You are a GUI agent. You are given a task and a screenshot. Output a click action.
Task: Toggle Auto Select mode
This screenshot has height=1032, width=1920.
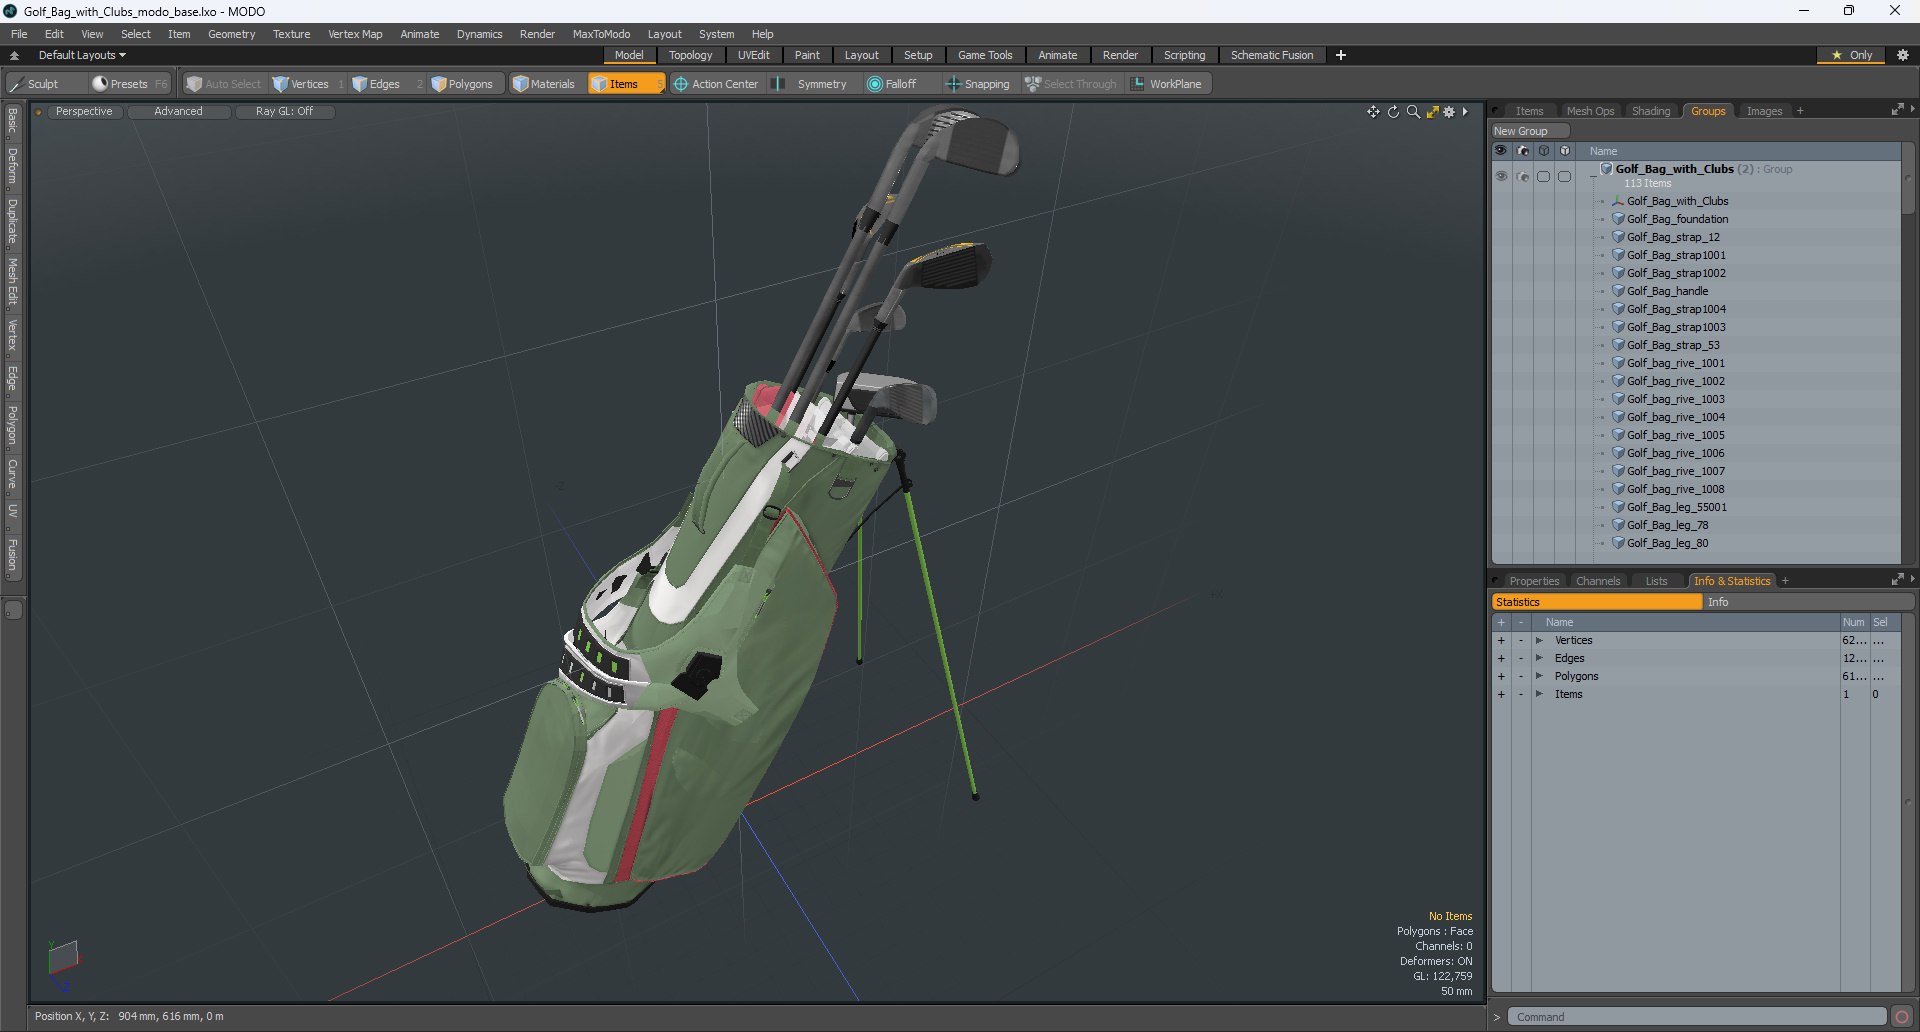click(223, 84)
